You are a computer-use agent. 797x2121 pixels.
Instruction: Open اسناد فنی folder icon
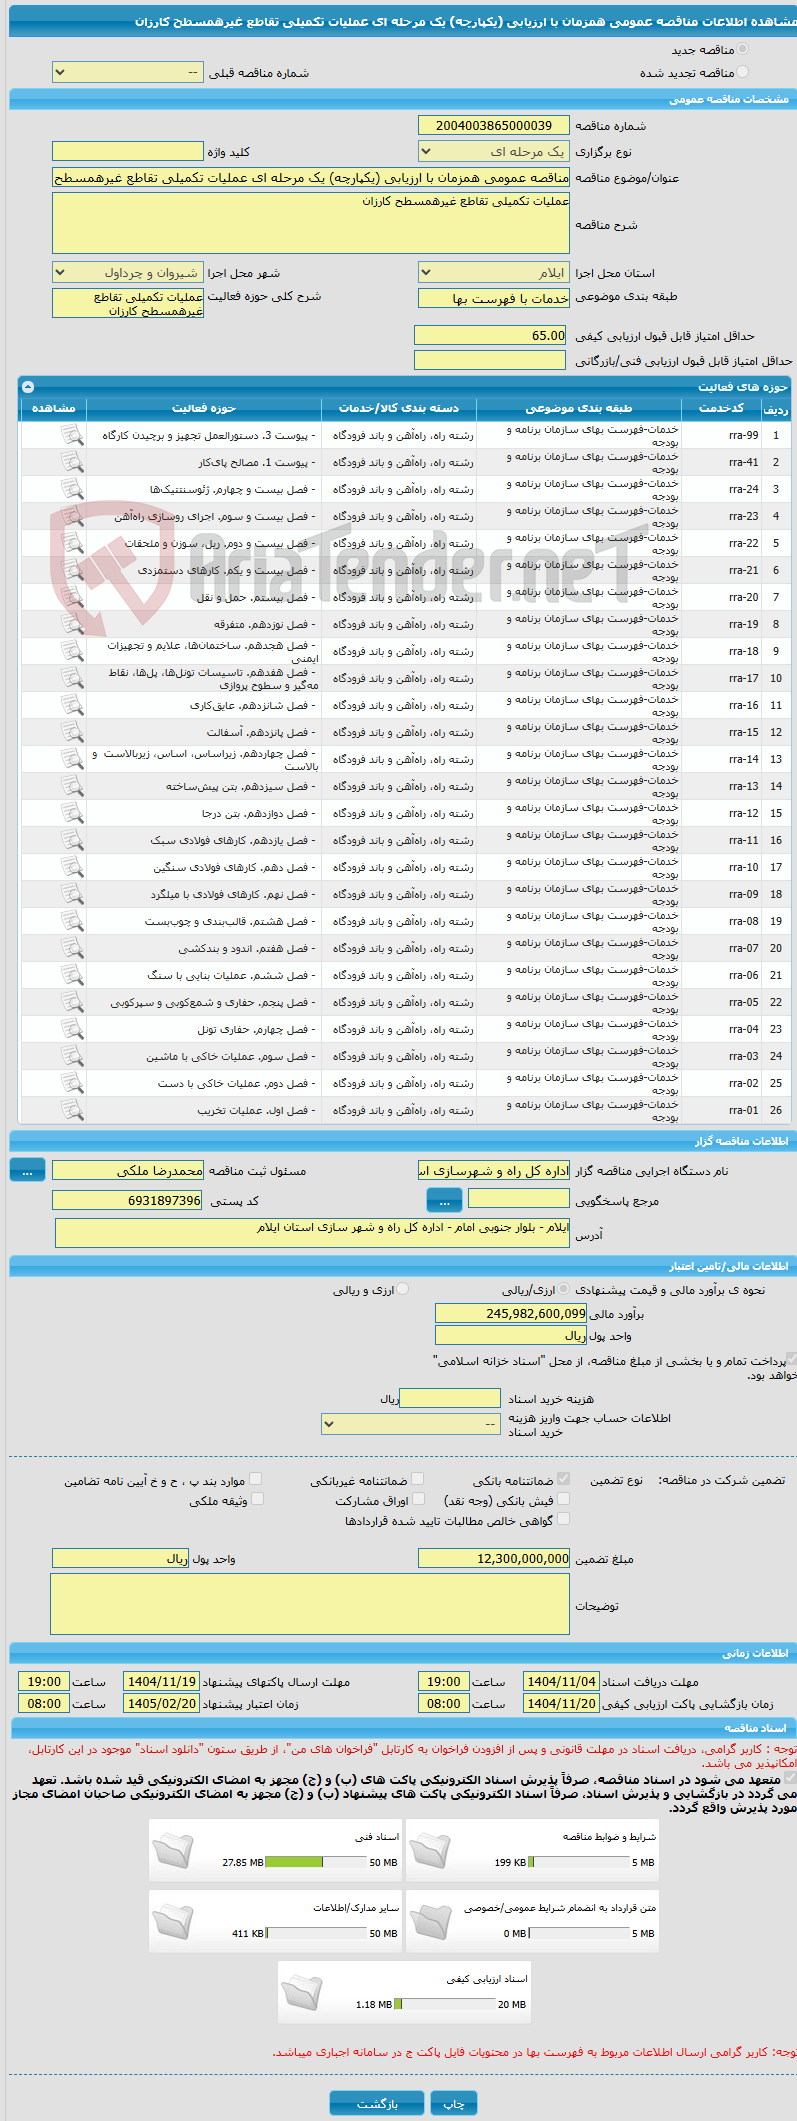(x=173, y=1849)
